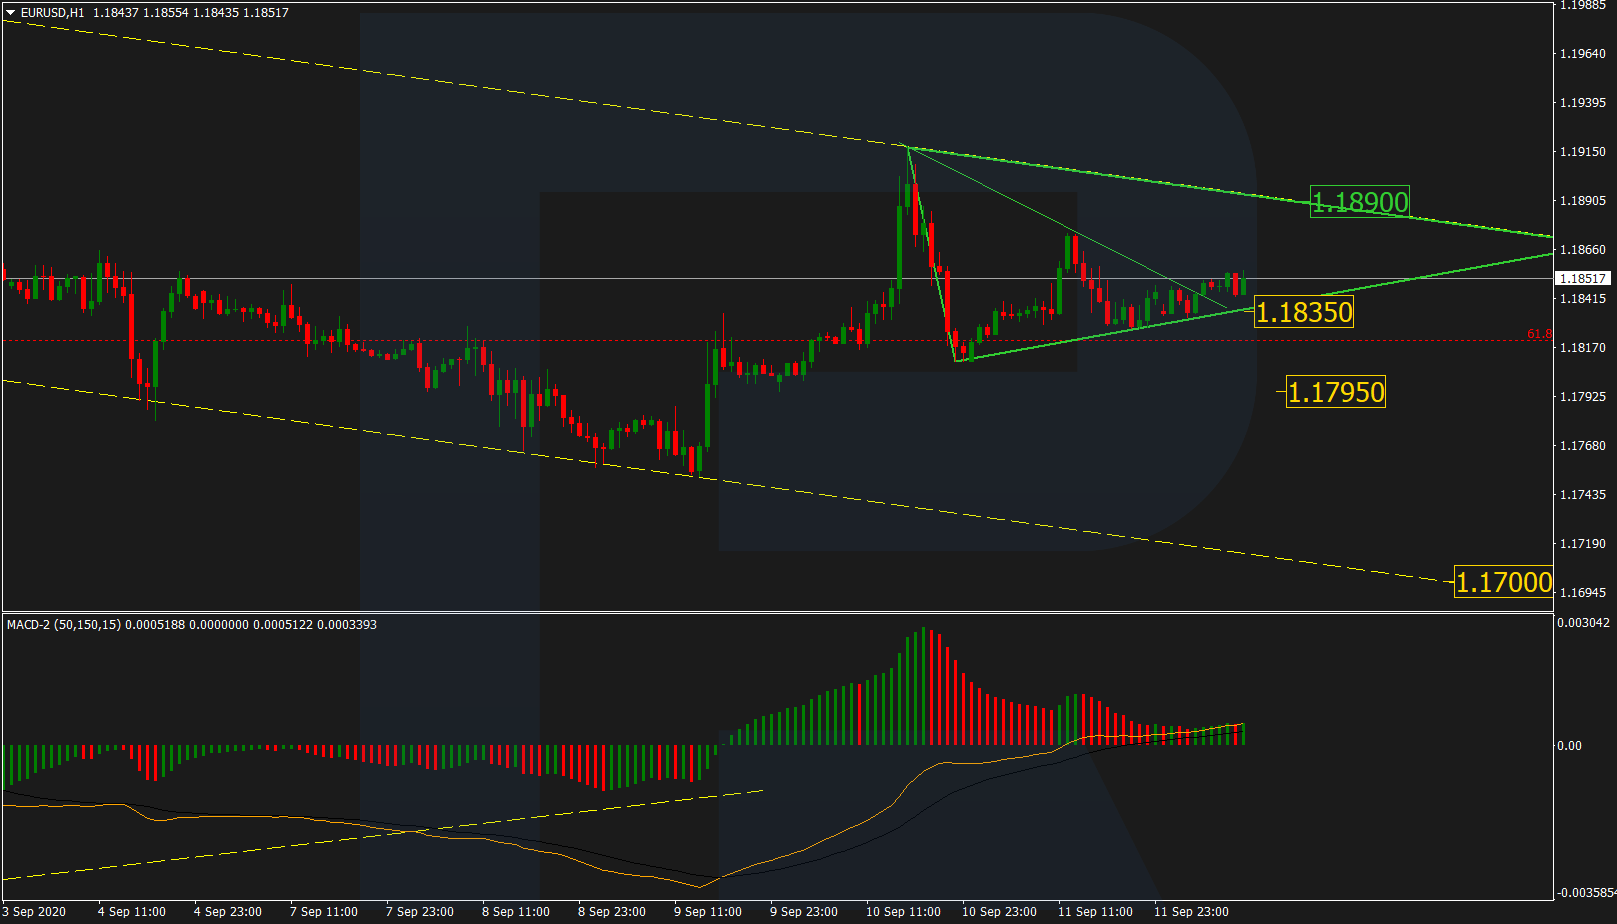
Task: Click the 1.18170 price scale value
Action: point(1583,348)
